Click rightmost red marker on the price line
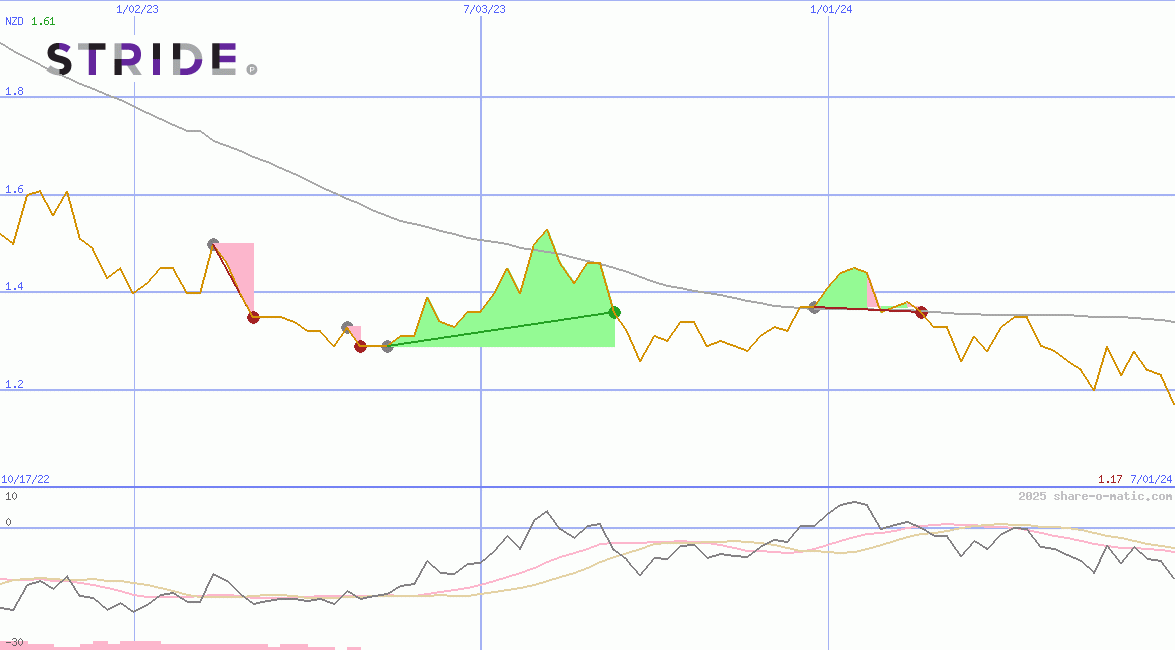1175x650 pixels. tap(921, 312)
